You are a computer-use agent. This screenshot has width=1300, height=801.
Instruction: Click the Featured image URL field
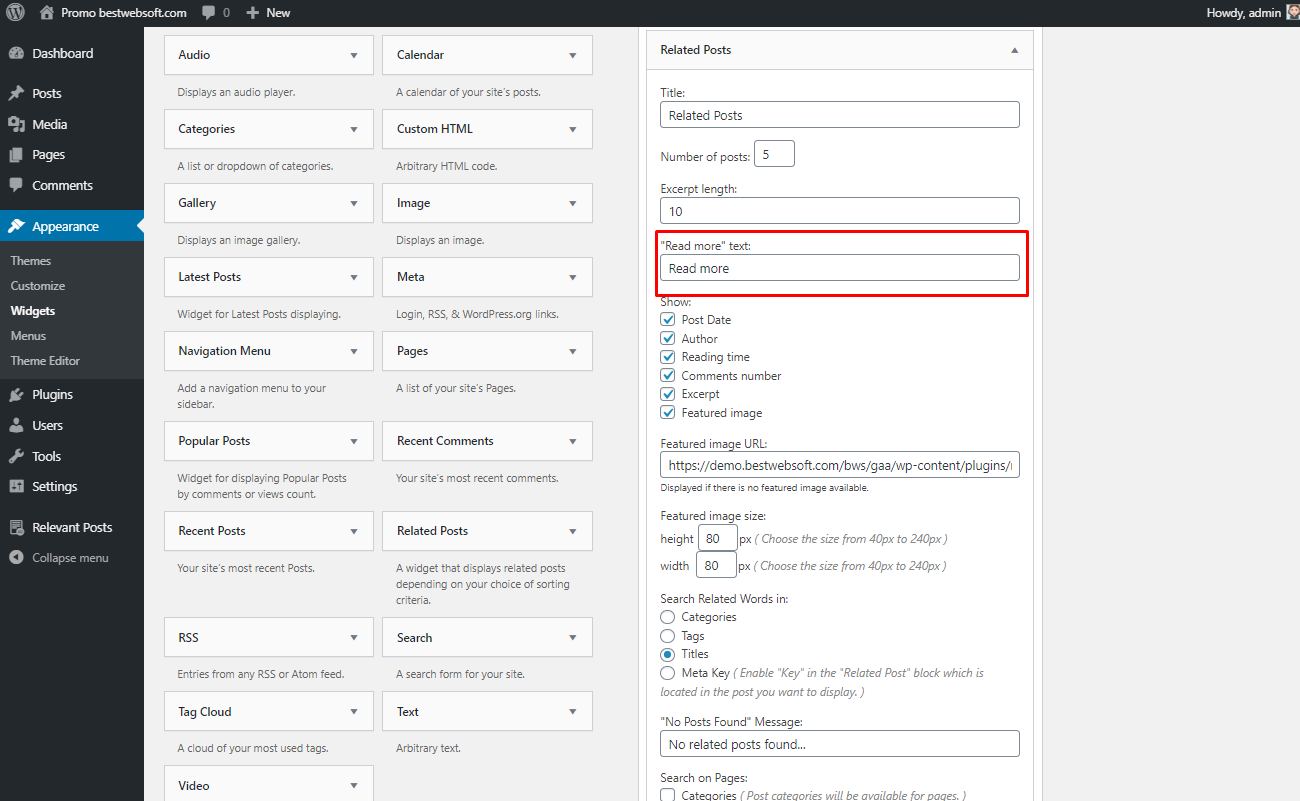840,465
